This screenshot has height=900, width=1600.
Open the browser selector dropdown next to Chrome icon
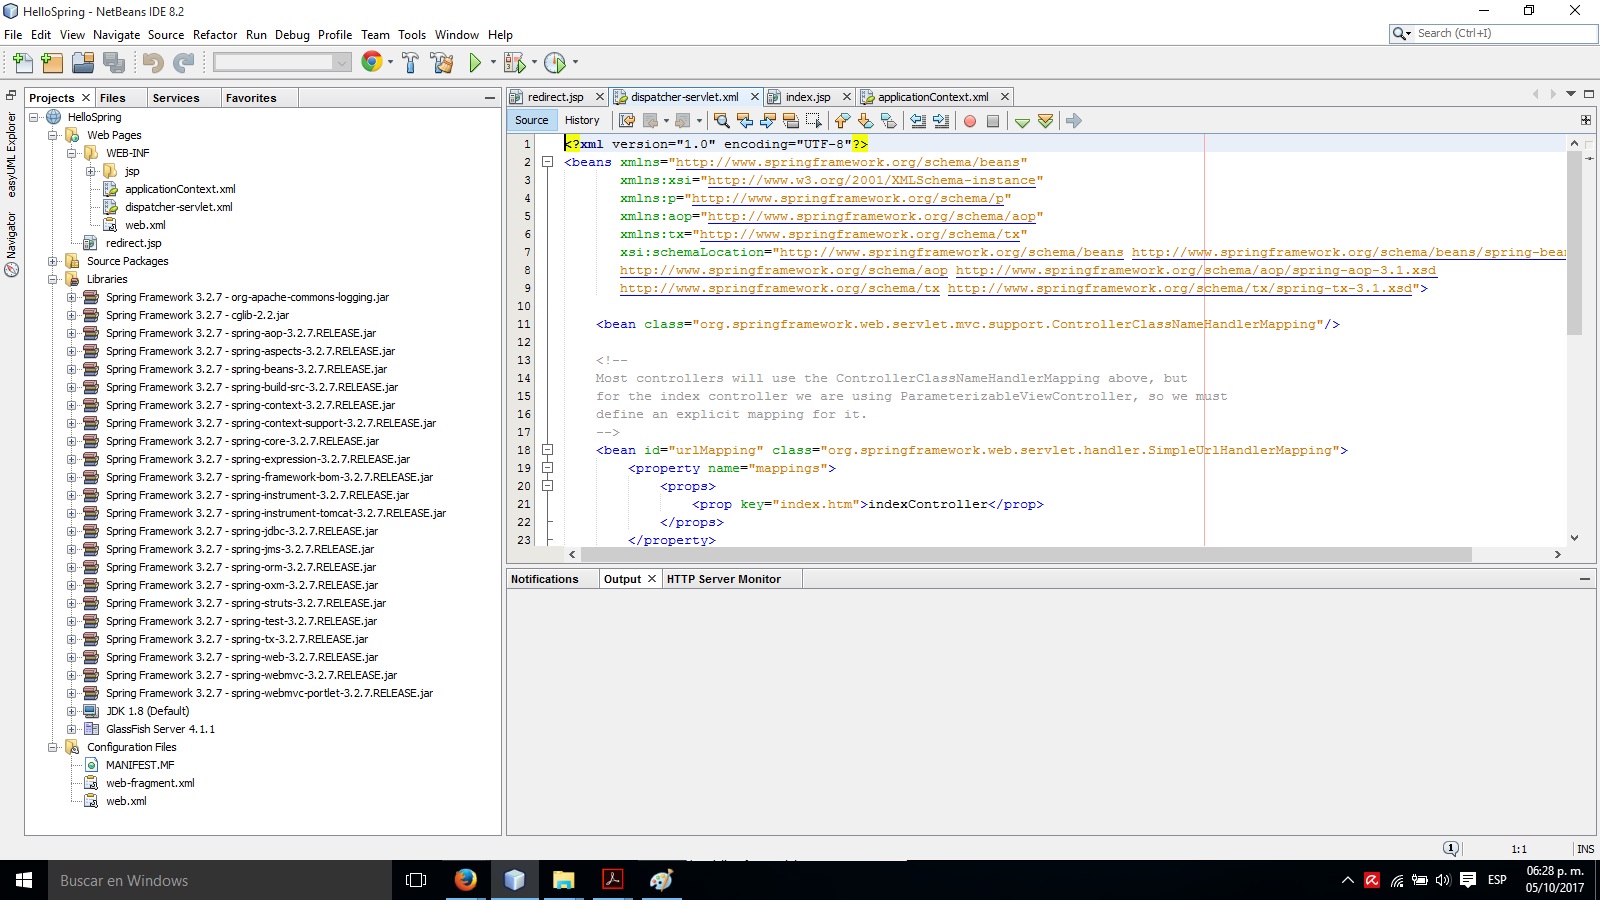388,62
